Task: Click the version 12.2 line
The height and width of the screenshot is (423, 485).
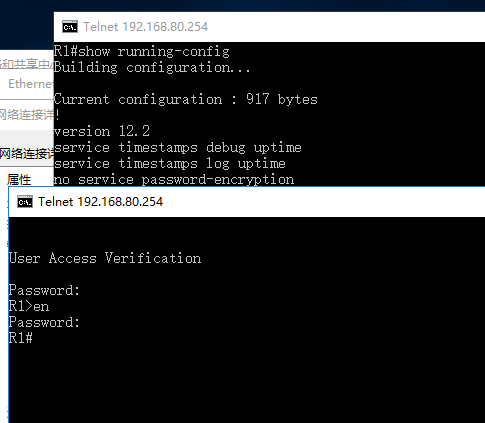Action: coord(102,131)
